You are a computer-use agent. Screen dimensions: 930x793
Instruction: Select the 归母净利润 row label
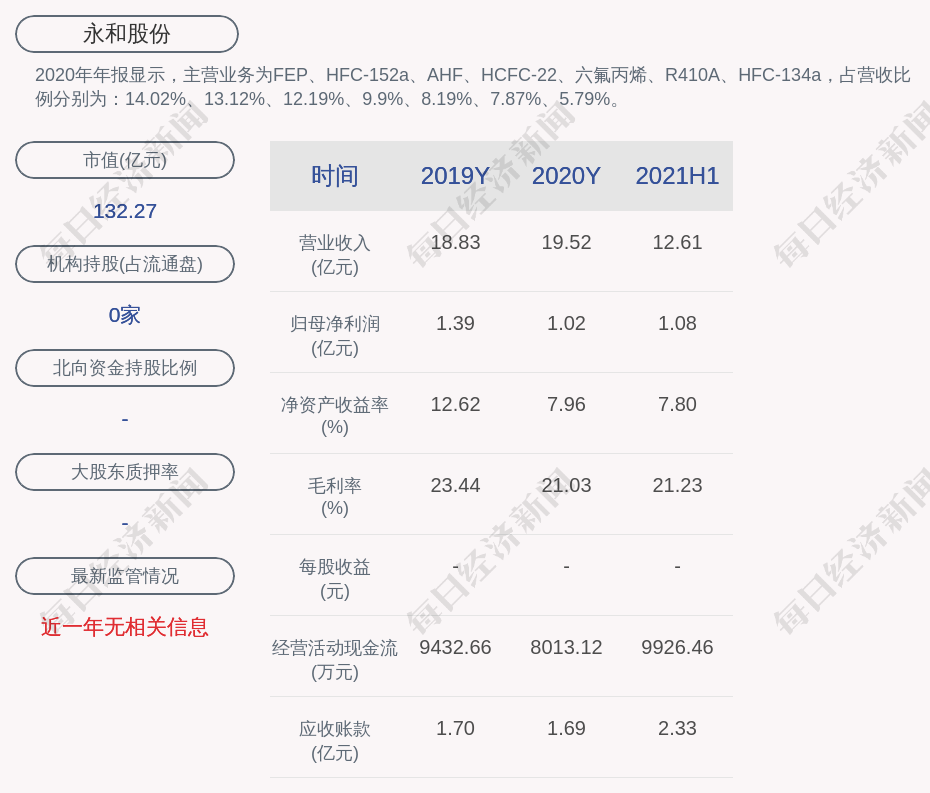(x=334, y=335)
